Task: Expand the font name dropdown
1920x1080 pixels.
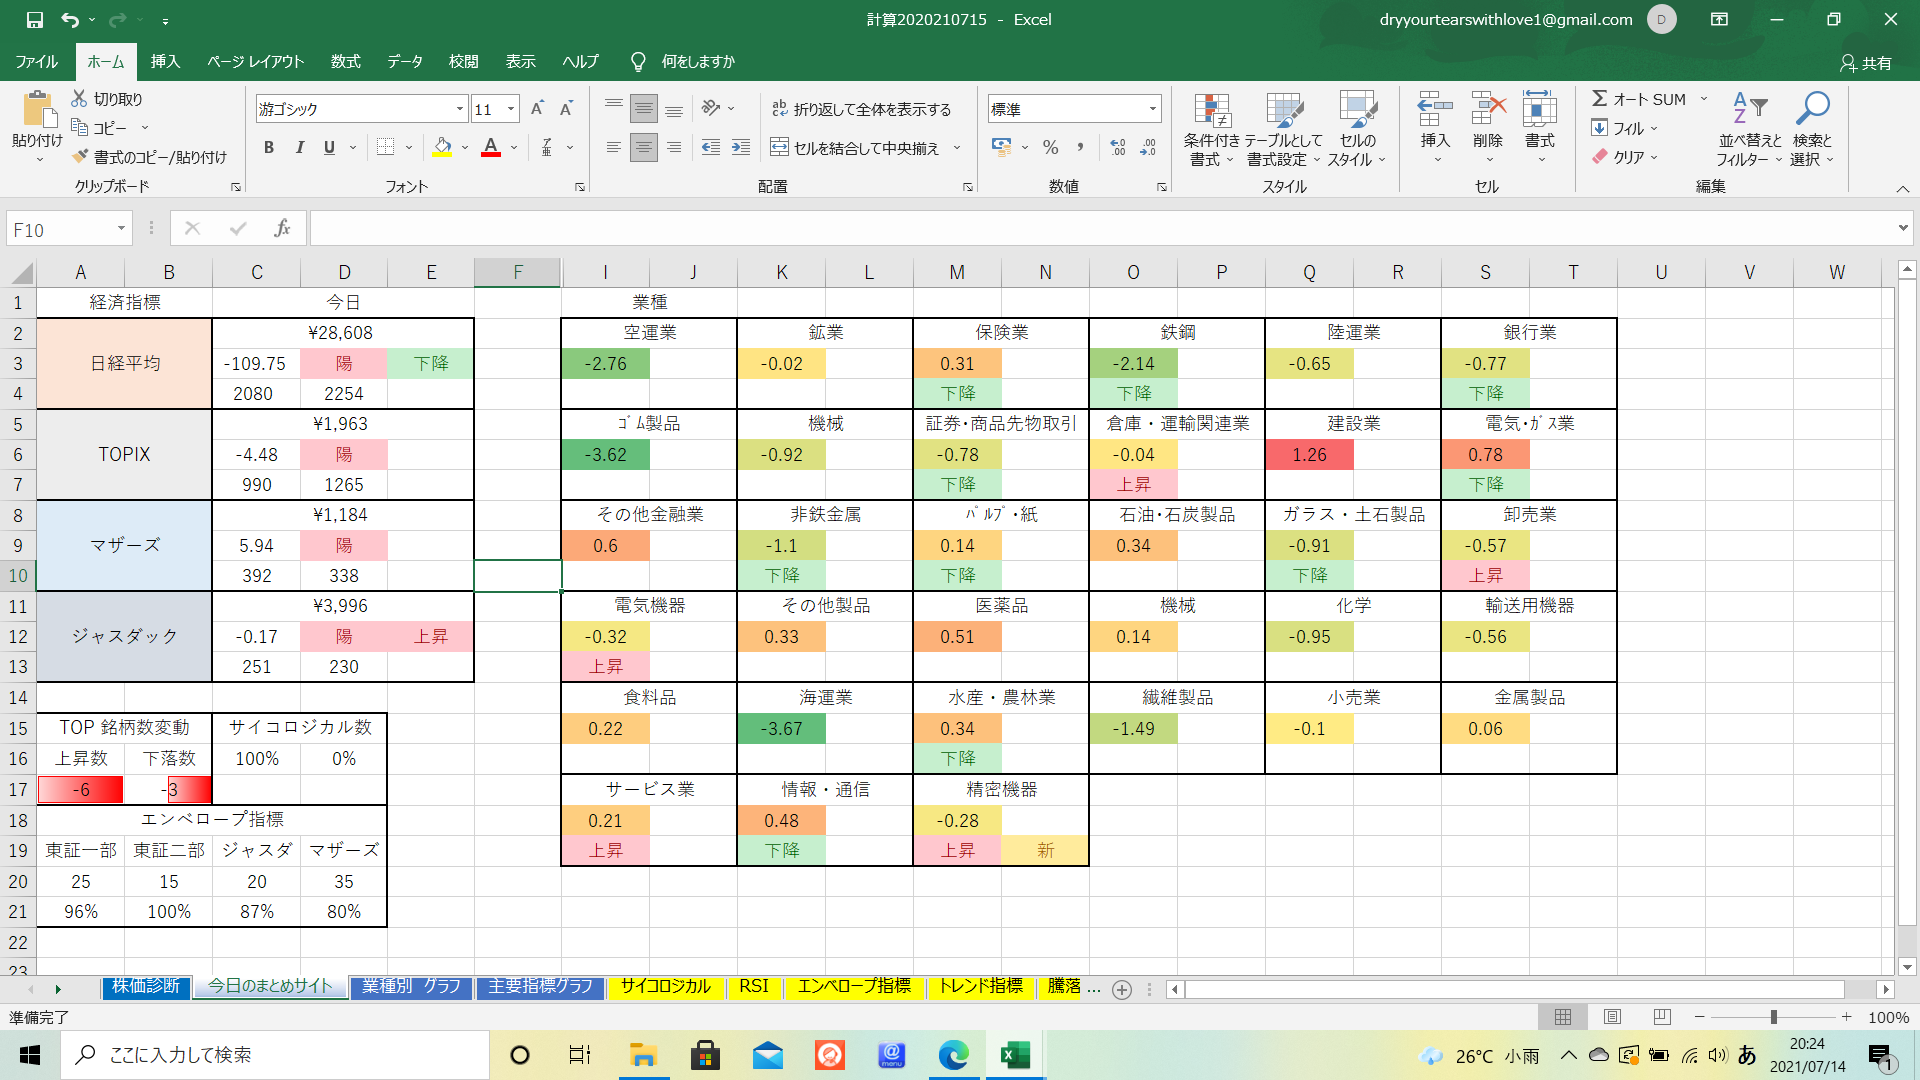Action: click(460, 109)
